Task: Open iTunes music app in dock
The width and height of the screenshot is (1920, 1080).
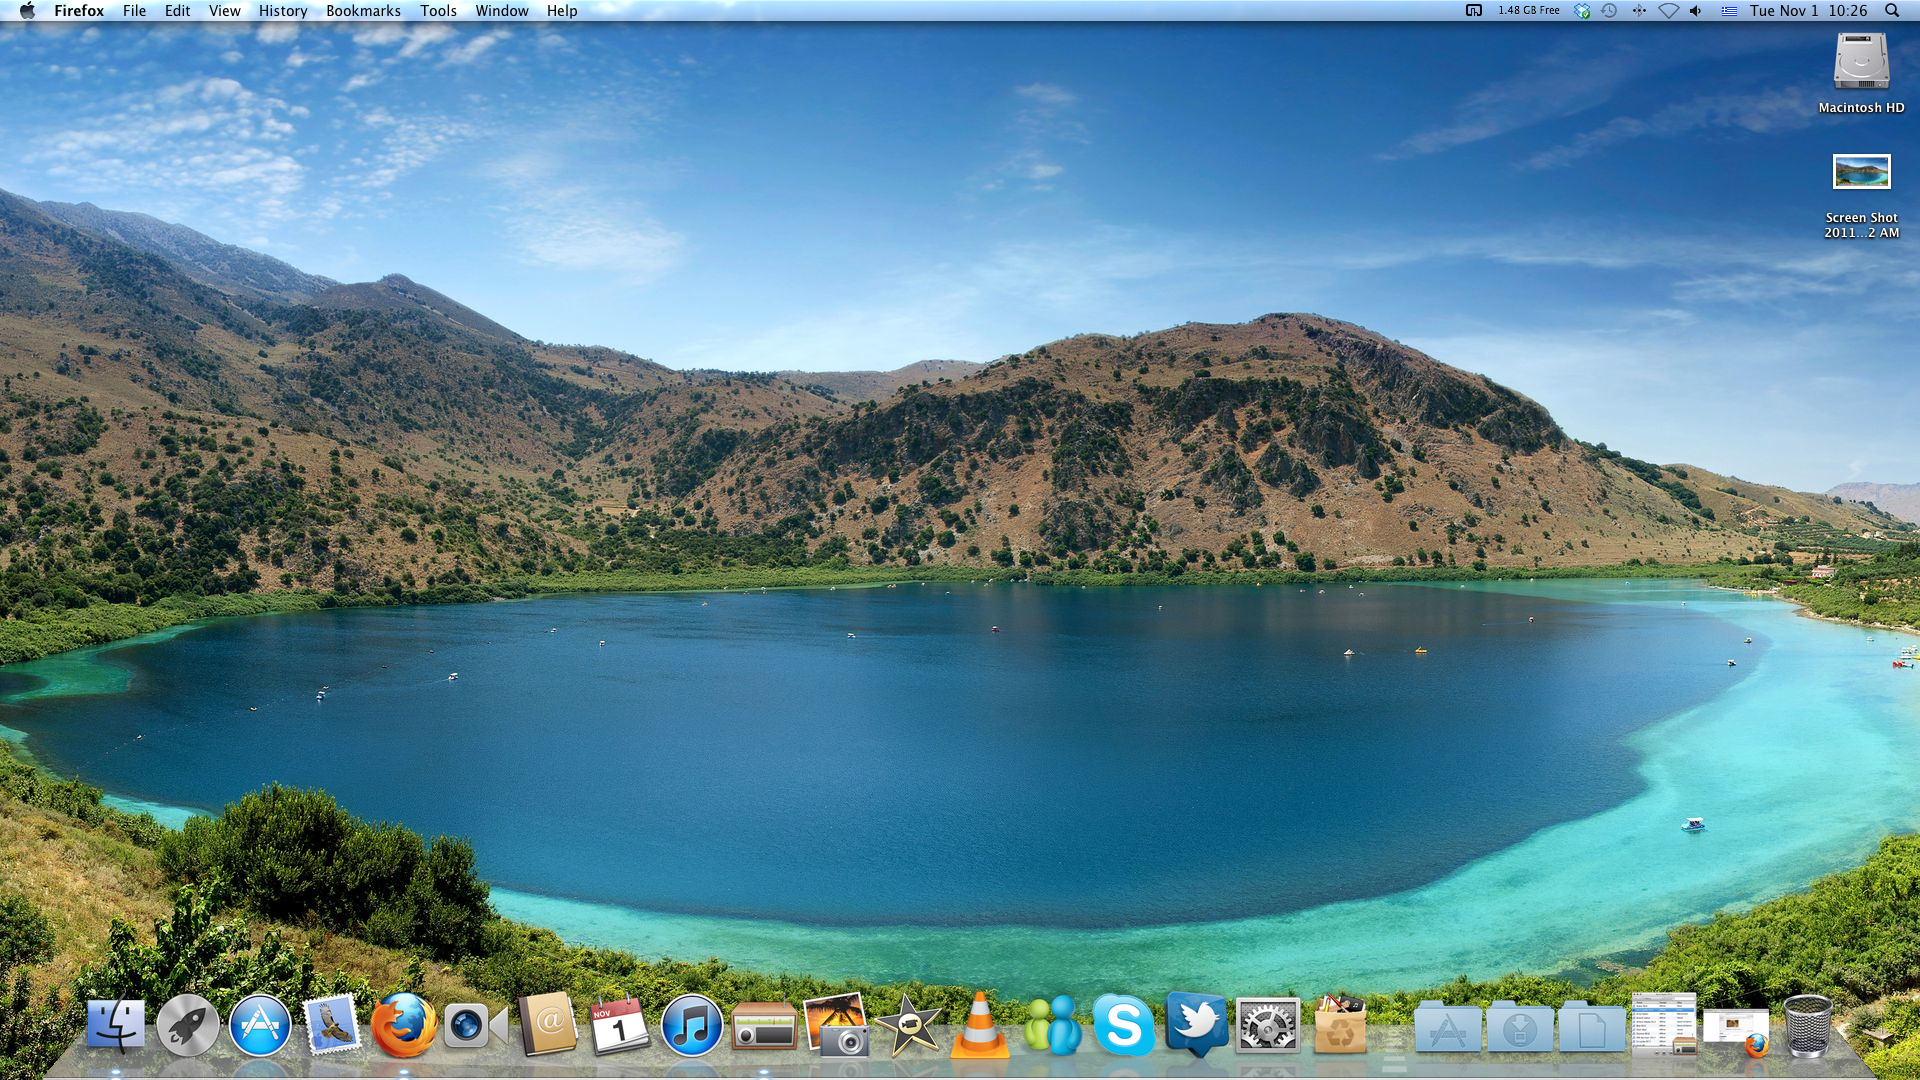Action: coord(691,1026)
